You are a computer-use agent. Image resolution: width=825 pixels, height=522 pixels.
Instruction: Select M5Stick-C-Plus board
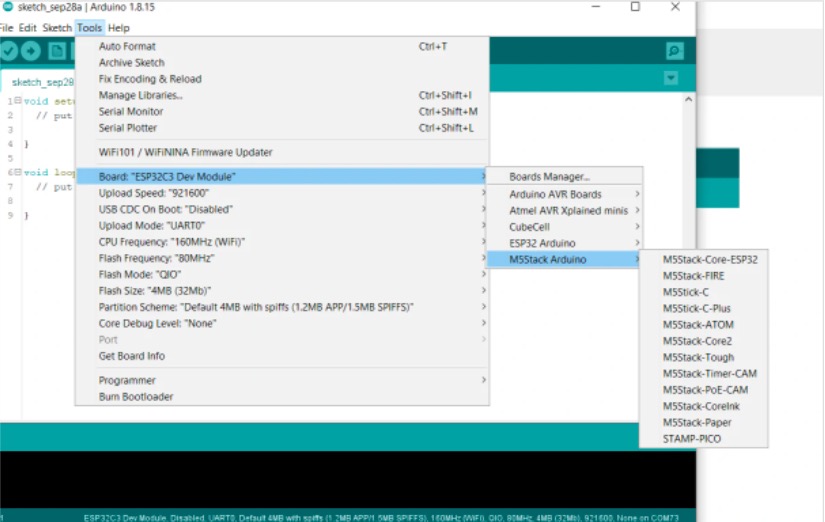[x=703, y=308]
